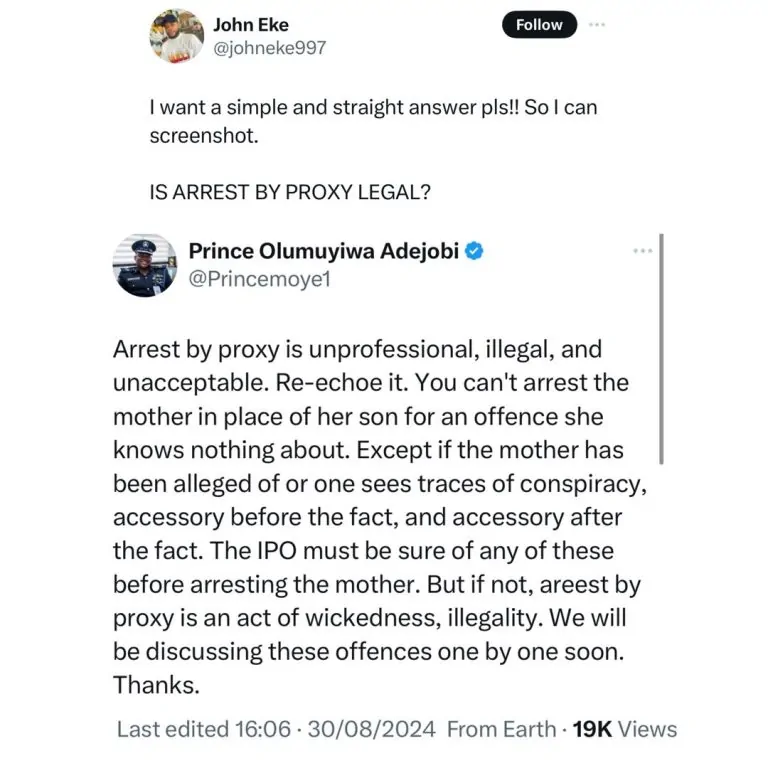Click the Follow button
This screenshot has height=768, width=768.
pyautogui.click(x=539, y=25)
